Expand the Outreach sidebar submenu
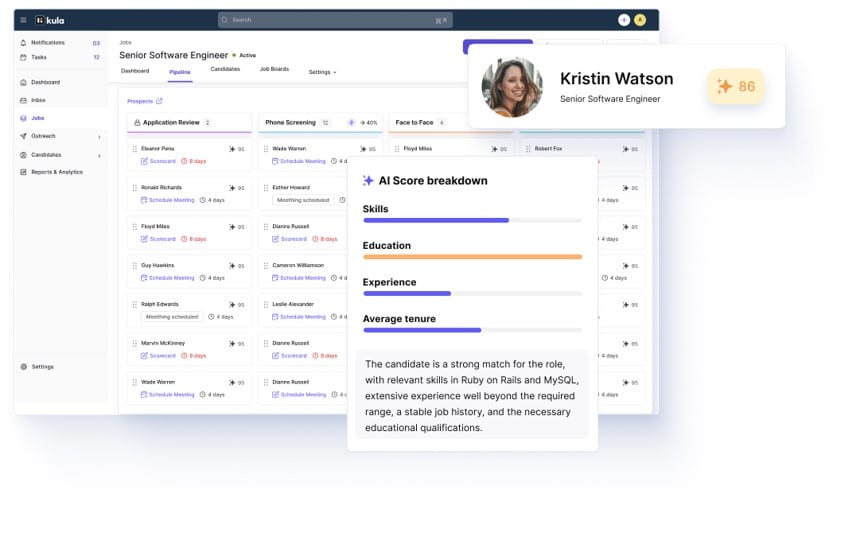Screen dimensions: 864x540 [99, 136]
